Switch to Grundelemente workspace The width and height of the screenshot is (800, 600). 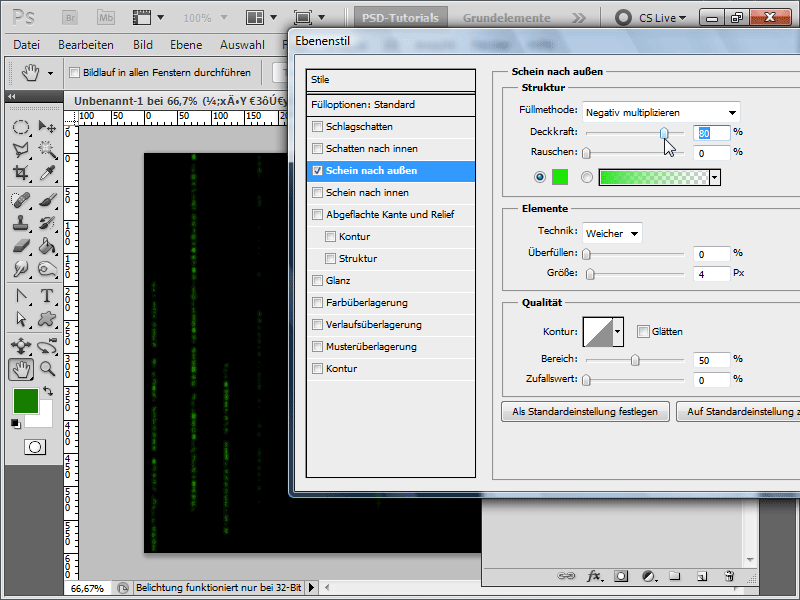507,18
